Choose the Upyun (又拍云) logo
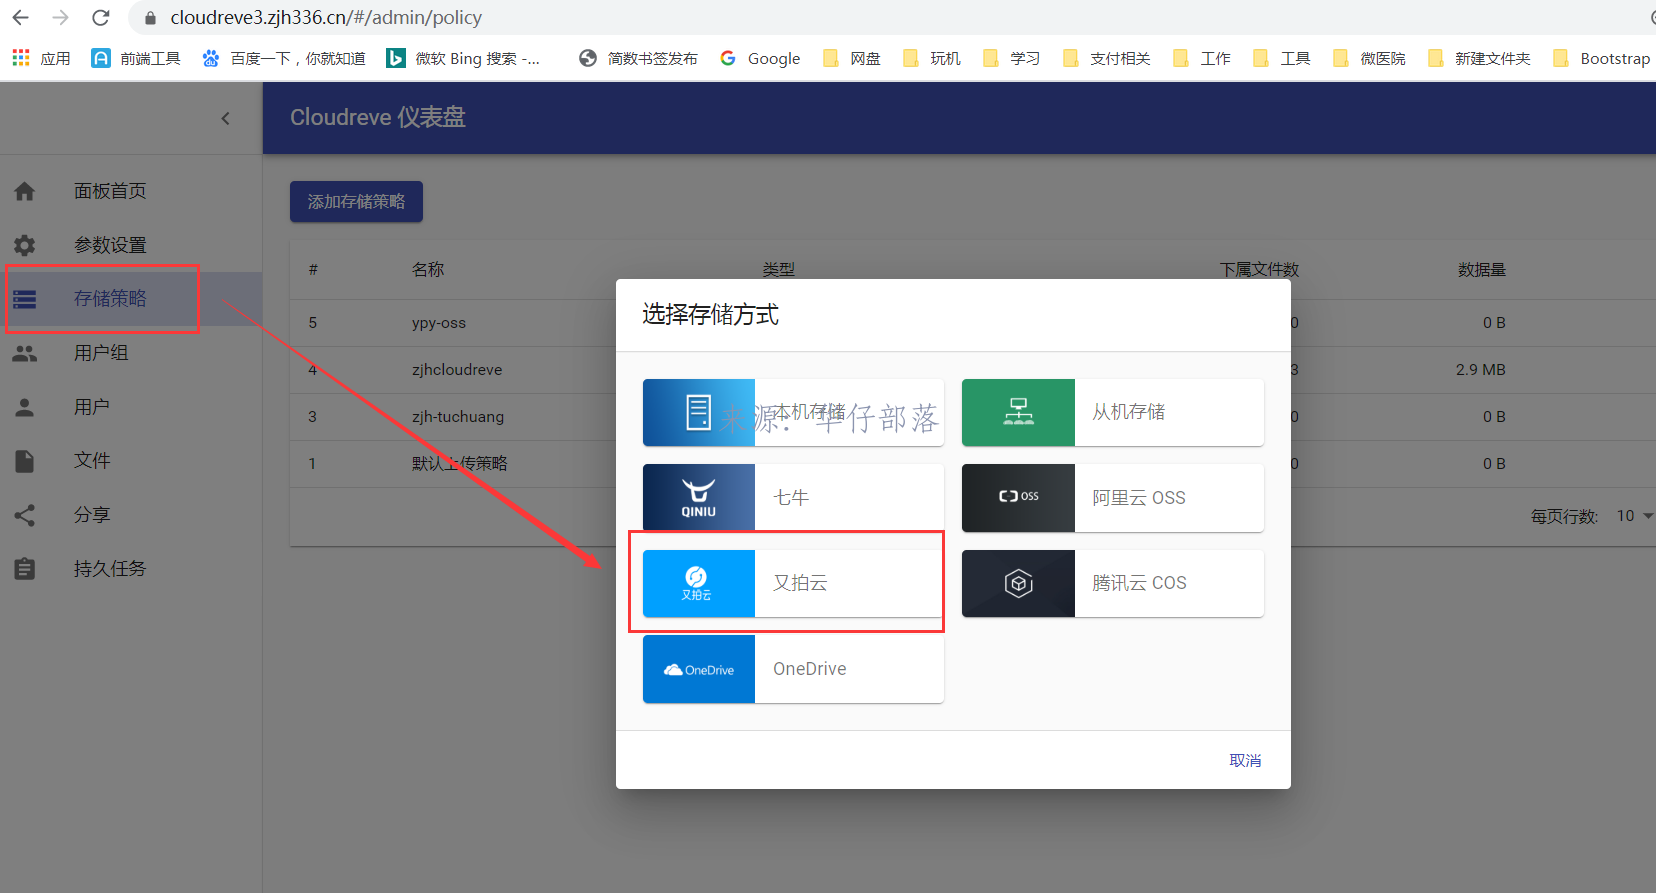The image size is (1656, 893). [x=699, y=583]
